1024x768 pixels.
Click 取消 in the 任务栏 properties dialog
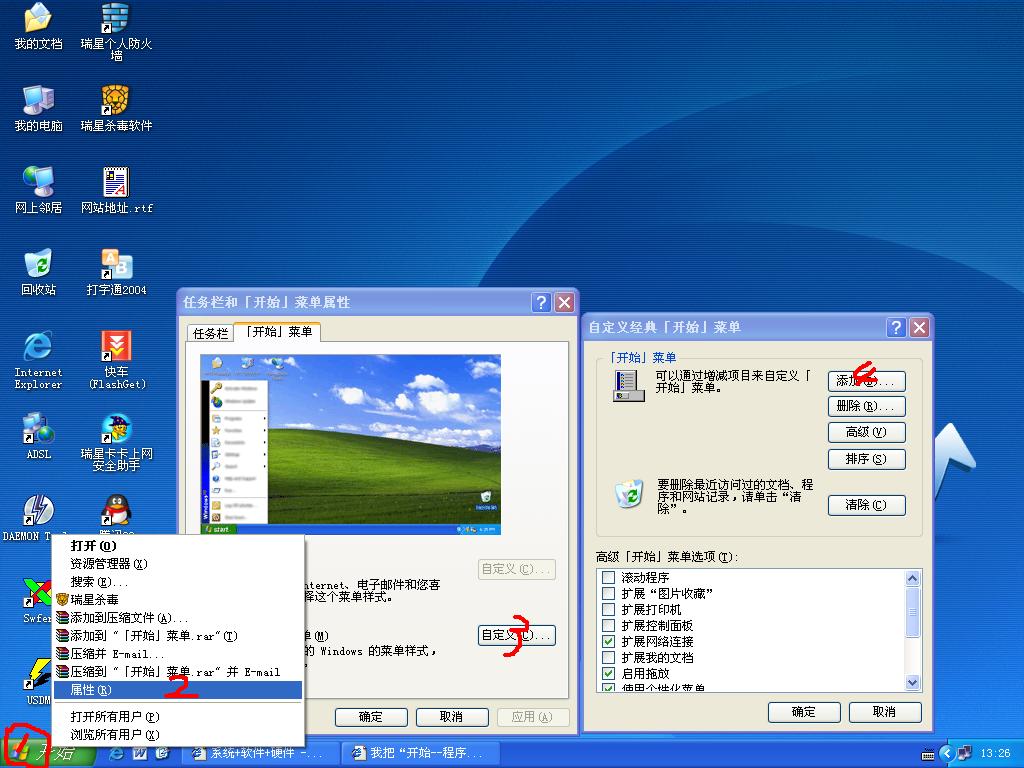[452, 717]
